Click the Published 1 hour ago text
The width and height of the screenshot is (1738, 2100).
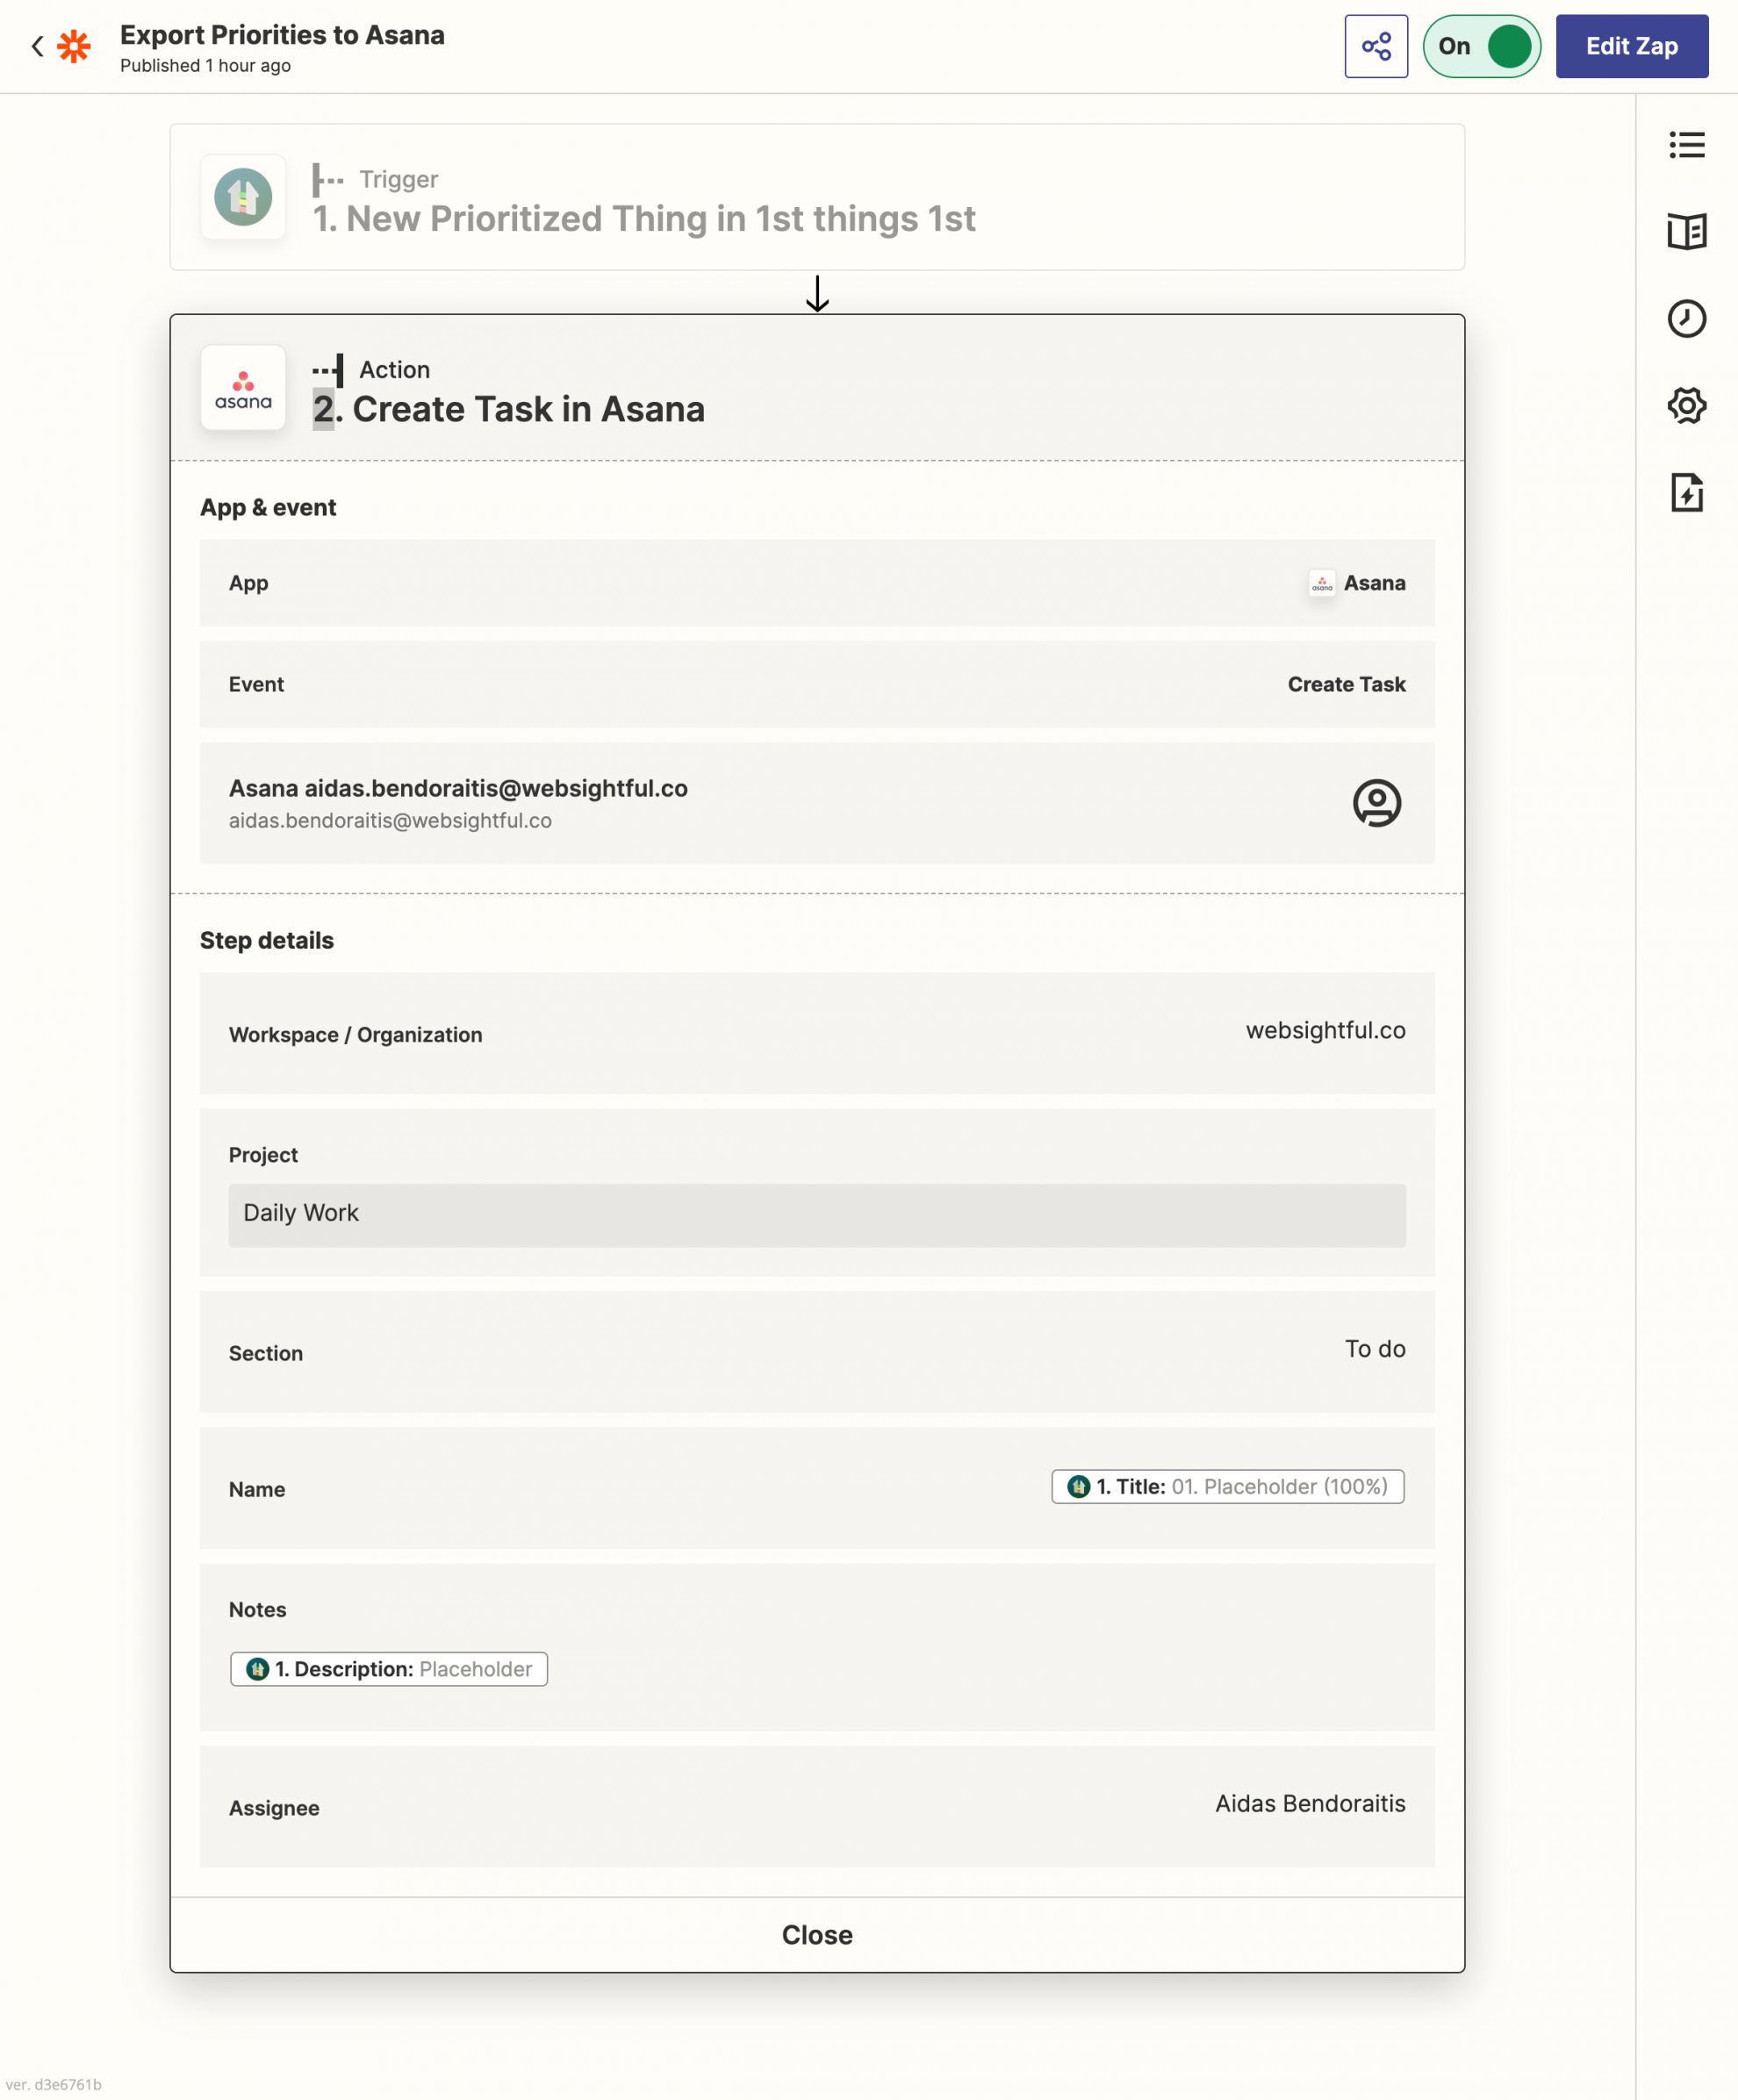[x=205, y=66]
